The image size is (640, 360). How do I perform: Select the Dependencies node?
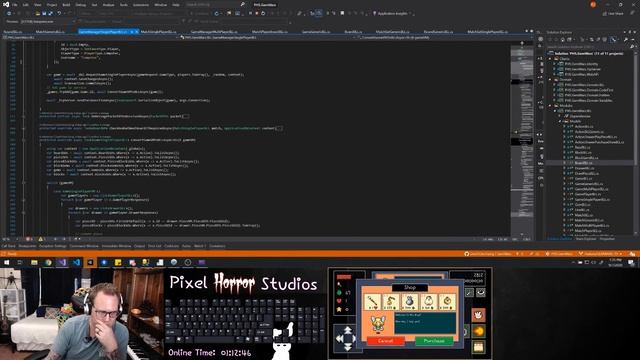(x=580, y=116)
